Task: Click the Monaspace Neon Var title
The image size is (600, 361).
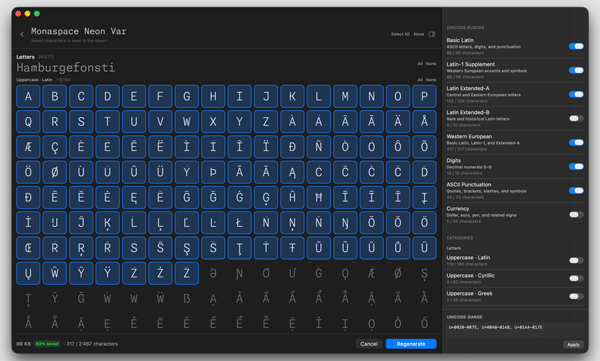Action: (78, 31)
